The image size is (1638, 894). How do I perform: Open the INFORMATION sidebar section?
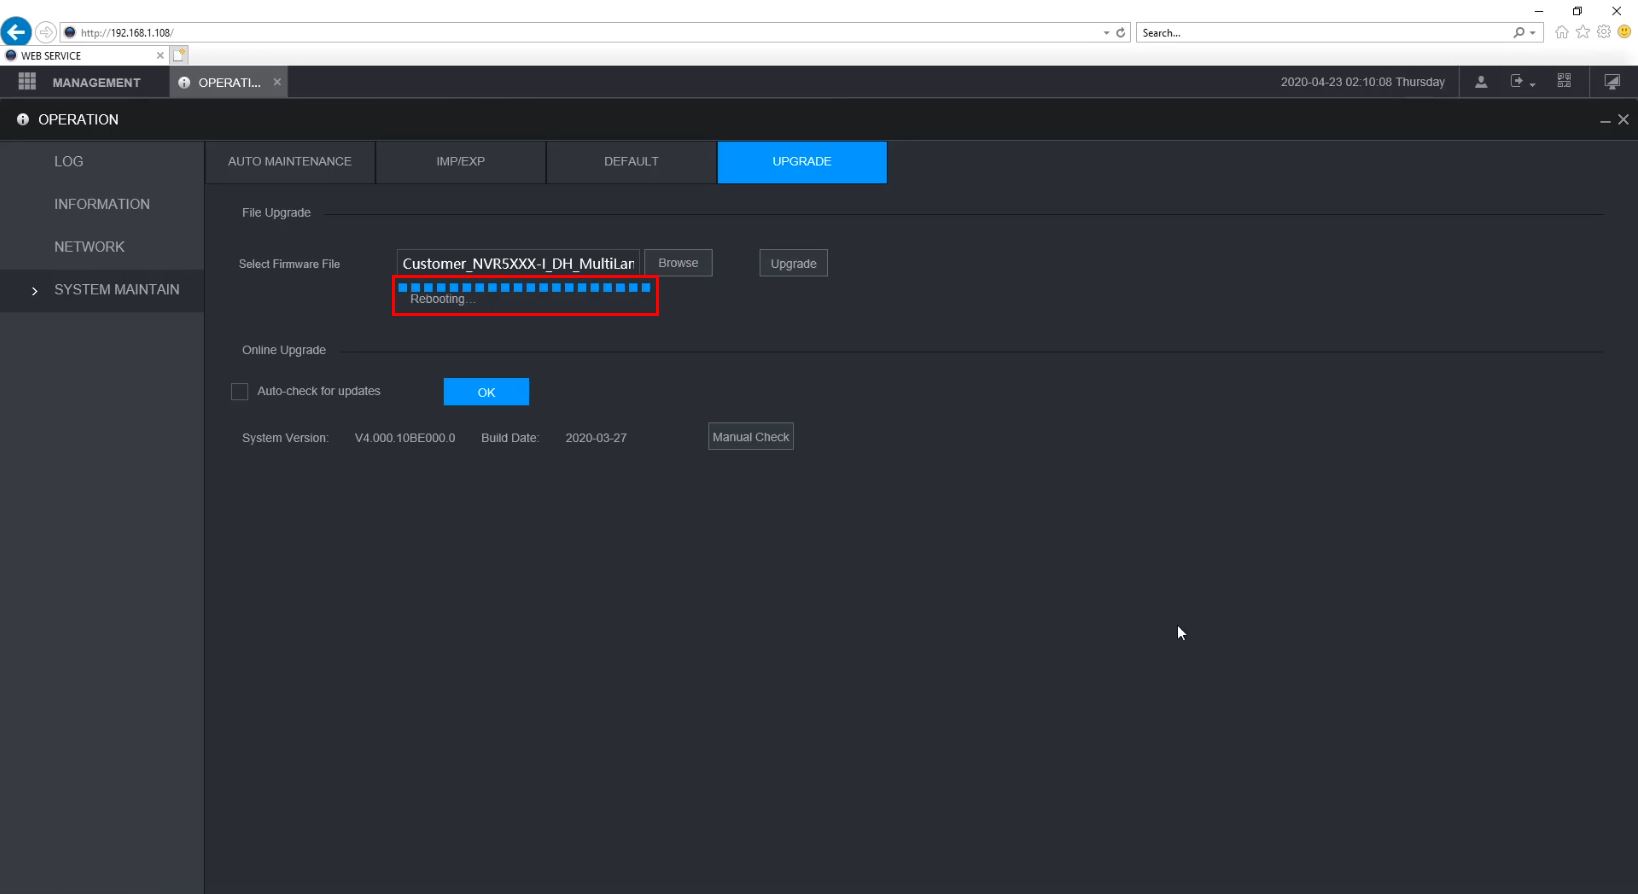pyautogui.click(x=102, y=204)
